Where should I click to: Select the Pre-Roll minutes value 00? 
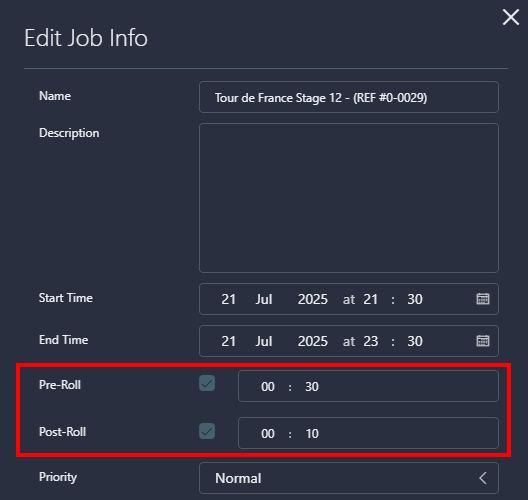[x=268, y=387]
